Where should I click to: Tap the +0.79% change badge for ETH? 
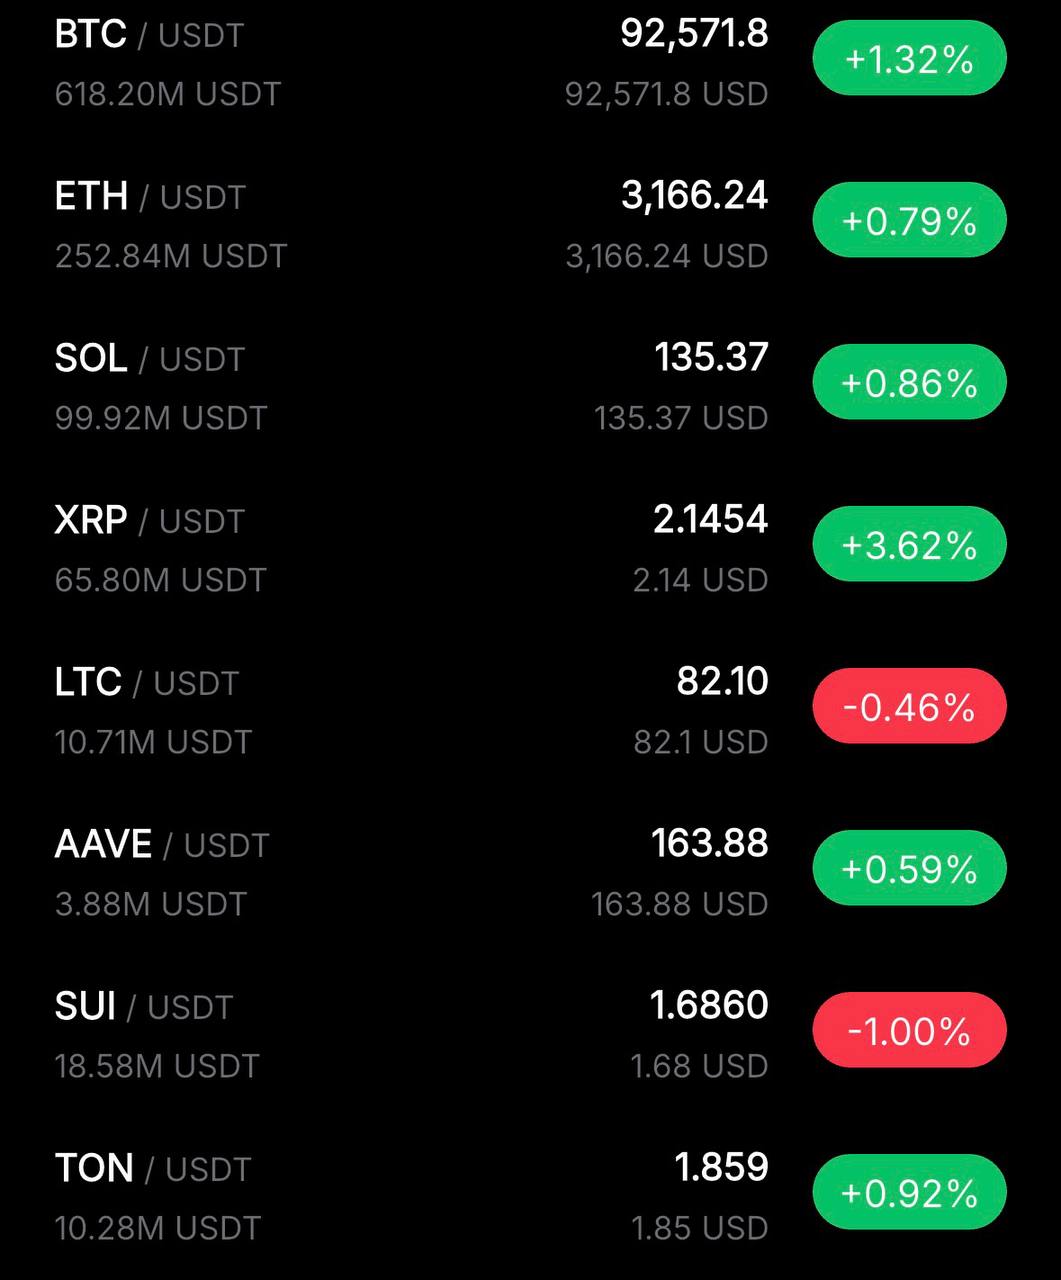coord(909,221)
